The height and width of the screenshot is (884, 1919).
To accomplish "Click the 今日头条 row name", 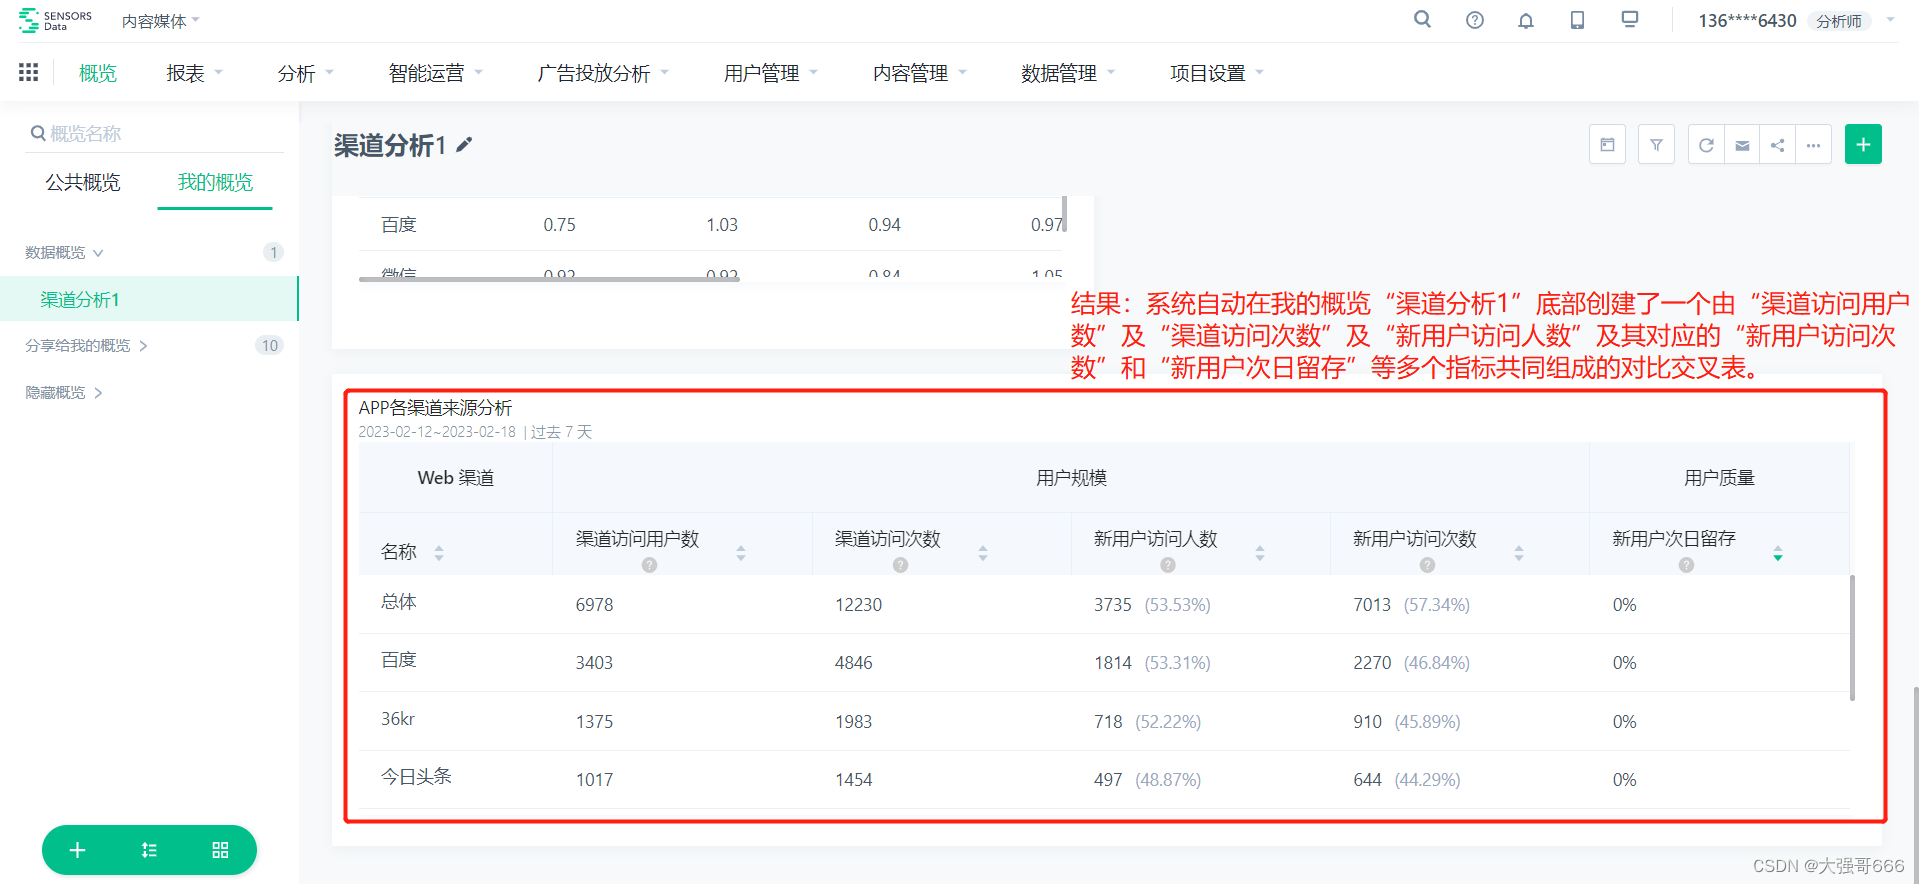I will [416, 777].
